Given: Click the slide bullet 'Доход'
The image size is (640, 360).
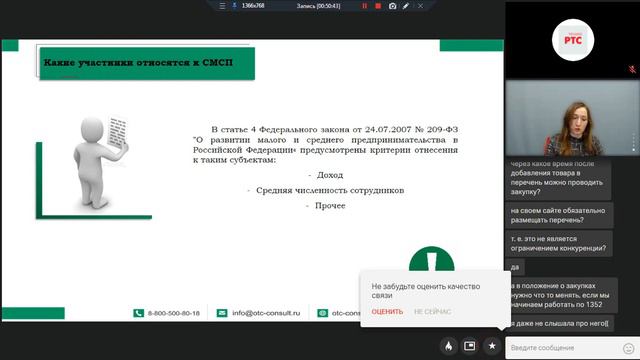Looking at the screenshot, I should tap(330, 175).
